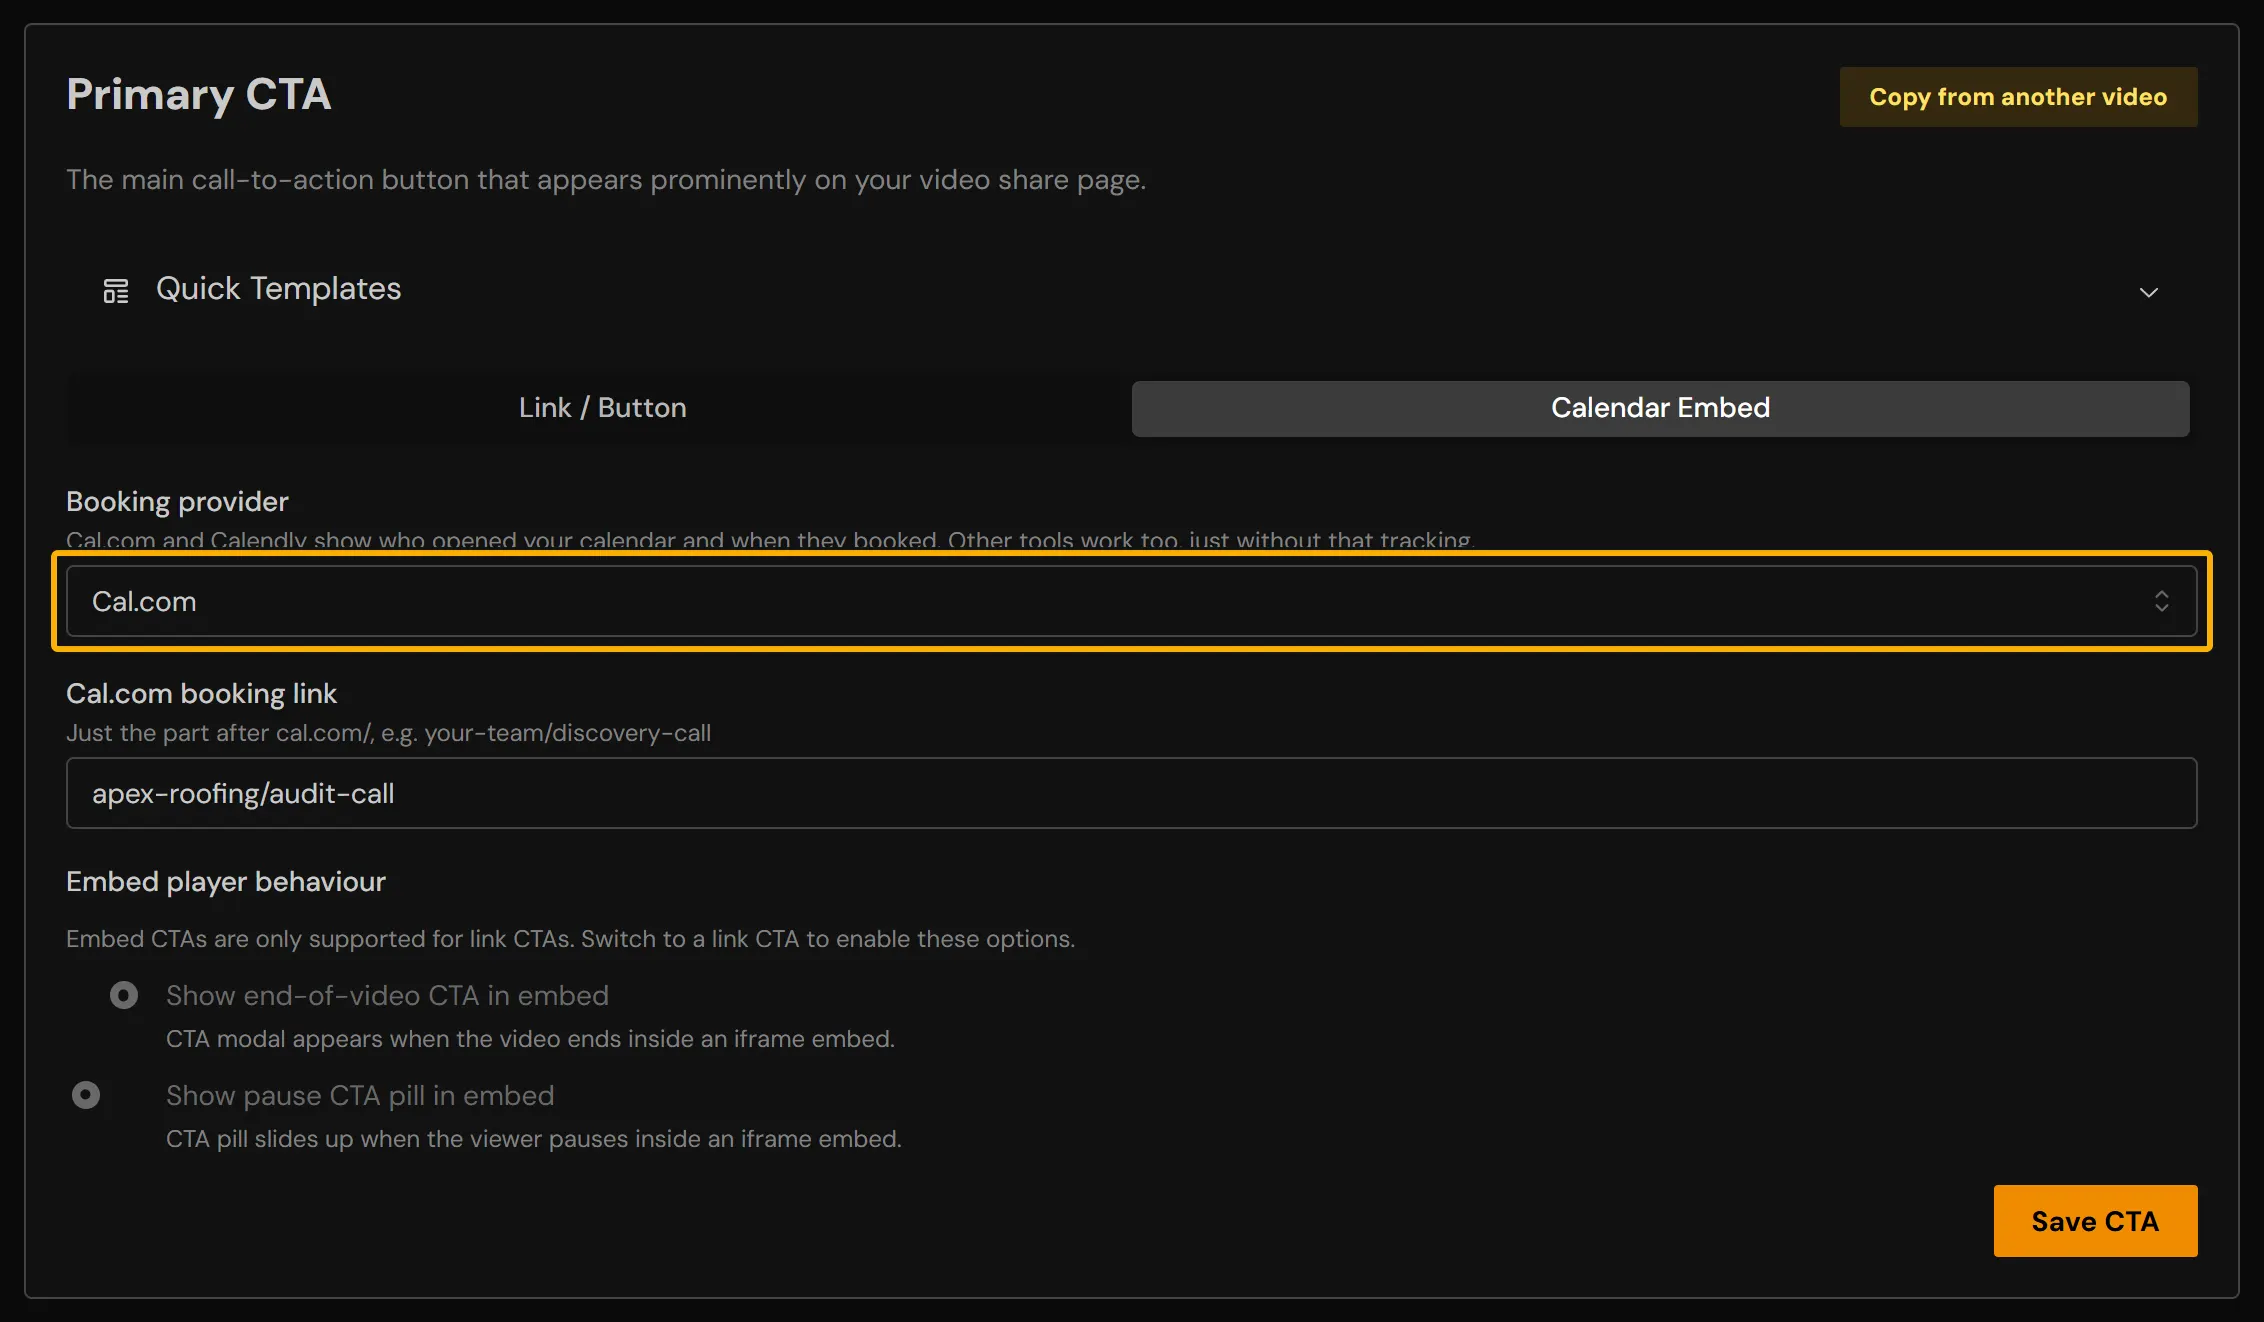This screenshot has height=1322, width=2264.
Task: Click the Booking provider label
Action: tap(177, 502)
